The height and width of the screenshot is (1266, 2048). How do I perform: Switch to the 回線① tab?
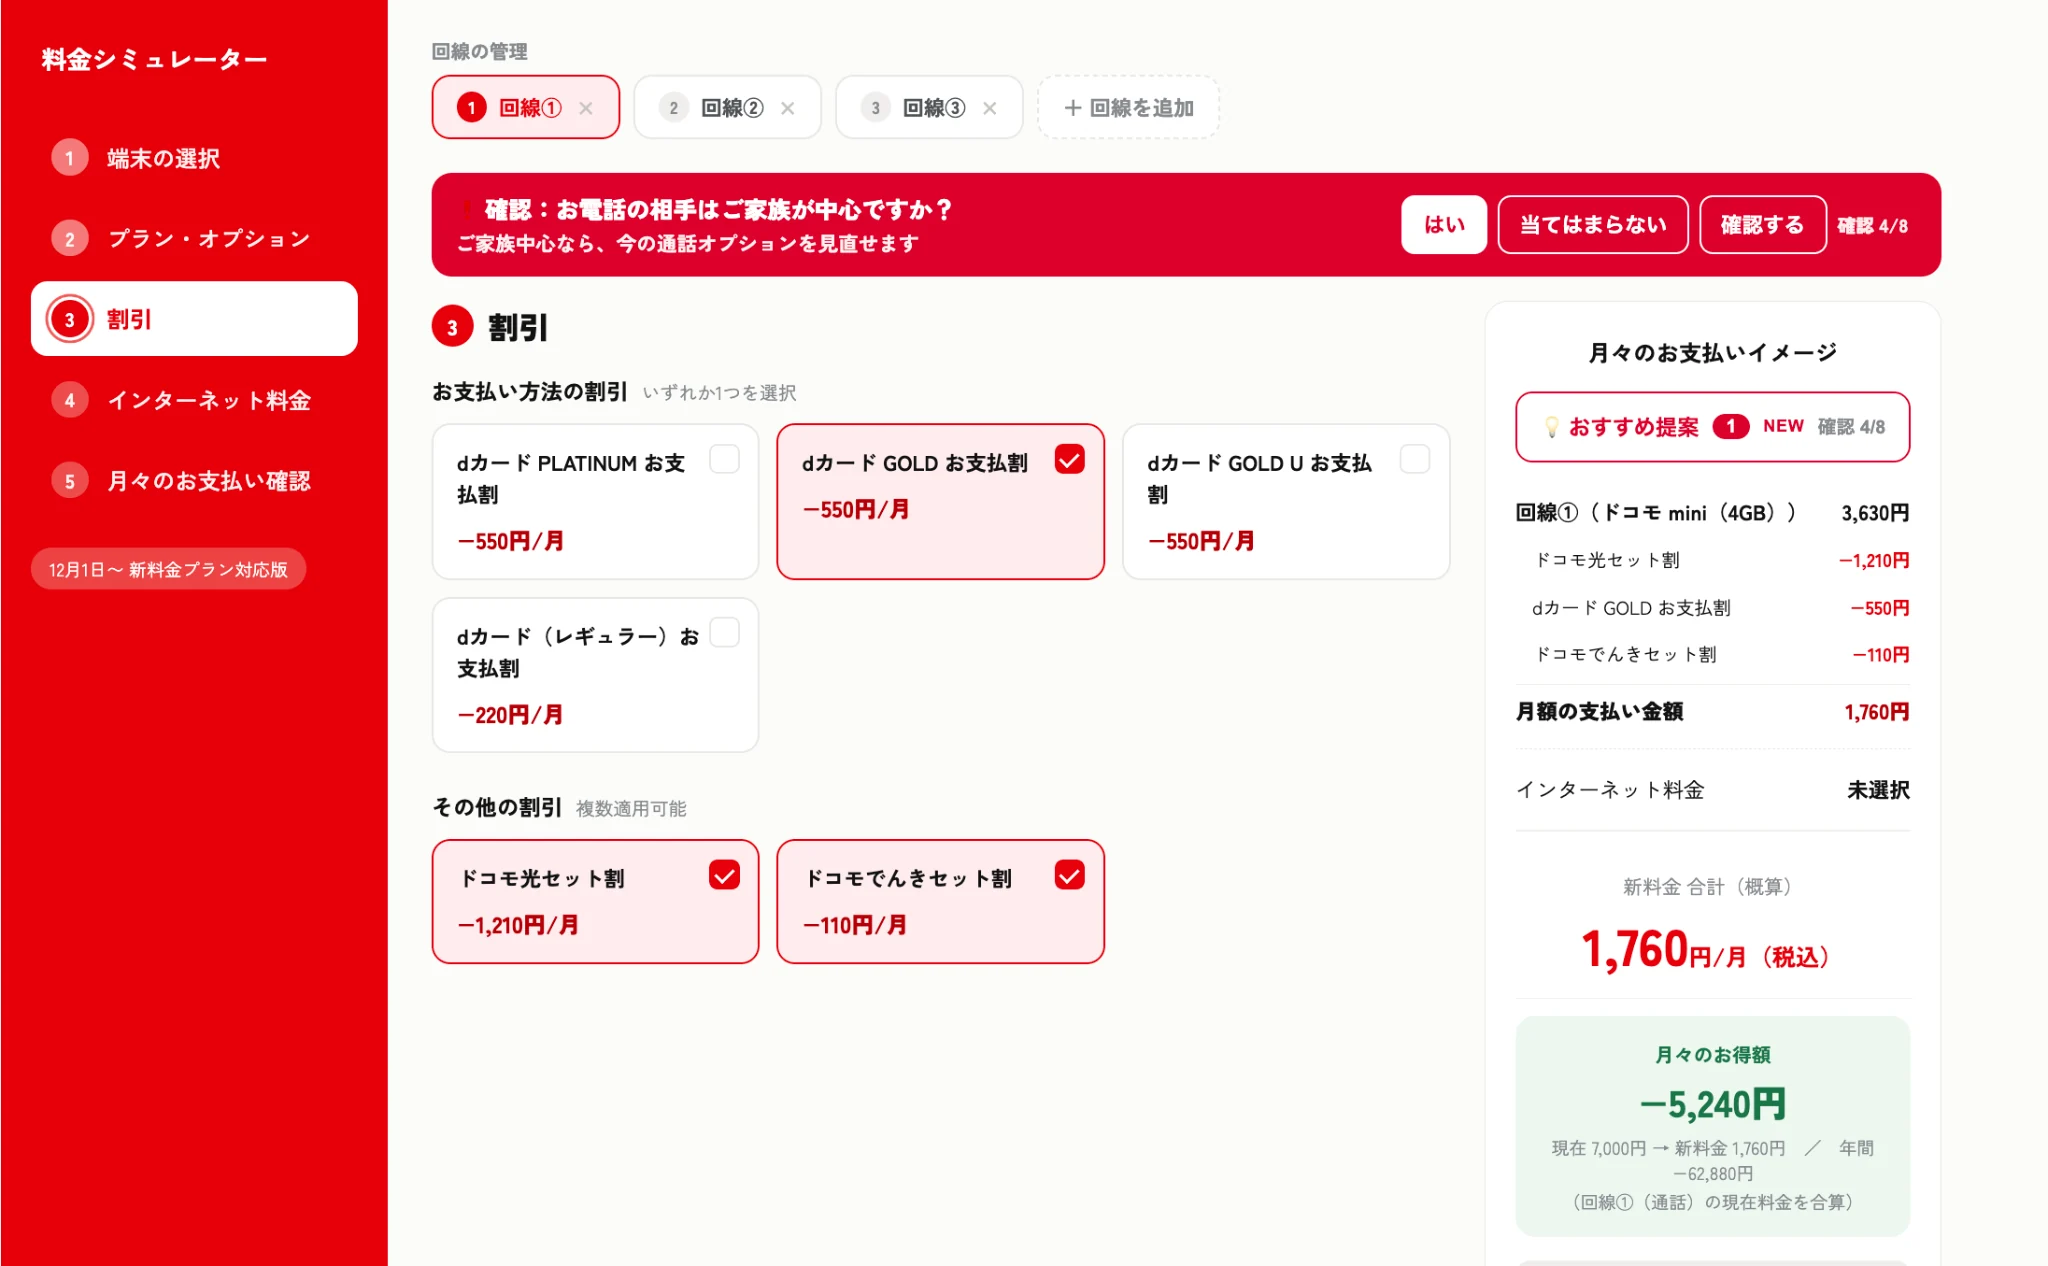coord(526,108)
